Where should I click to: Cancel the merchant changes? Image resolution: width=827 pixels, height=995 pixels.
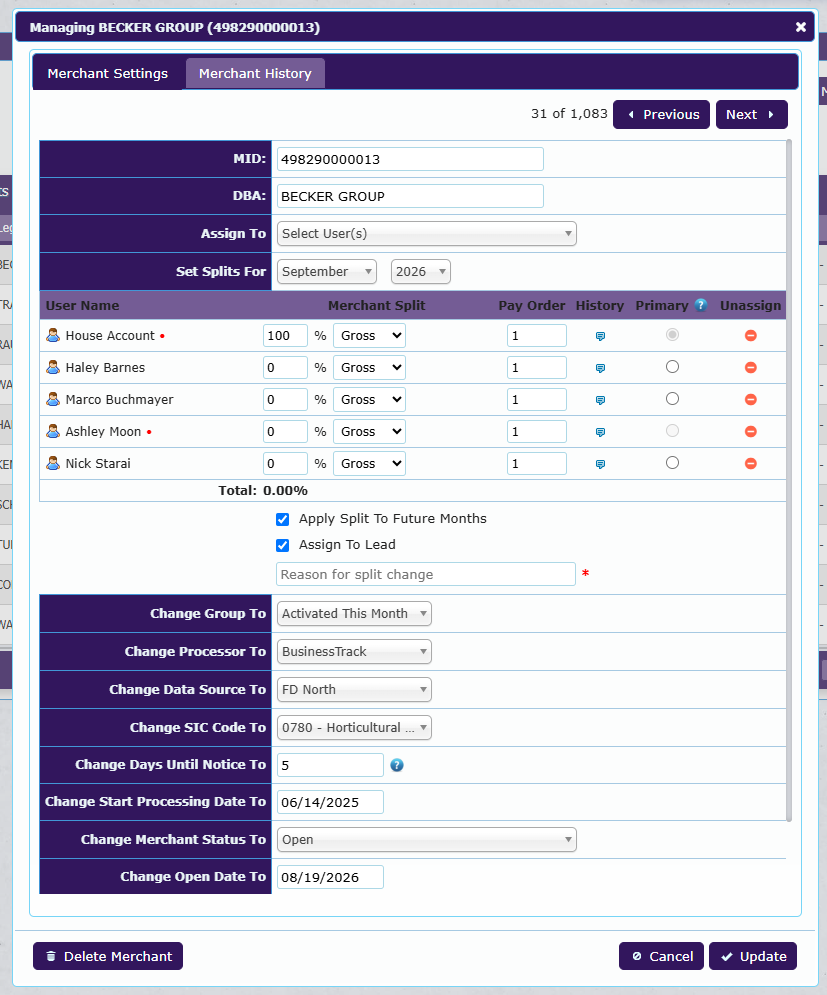click(x=661, y=956)
